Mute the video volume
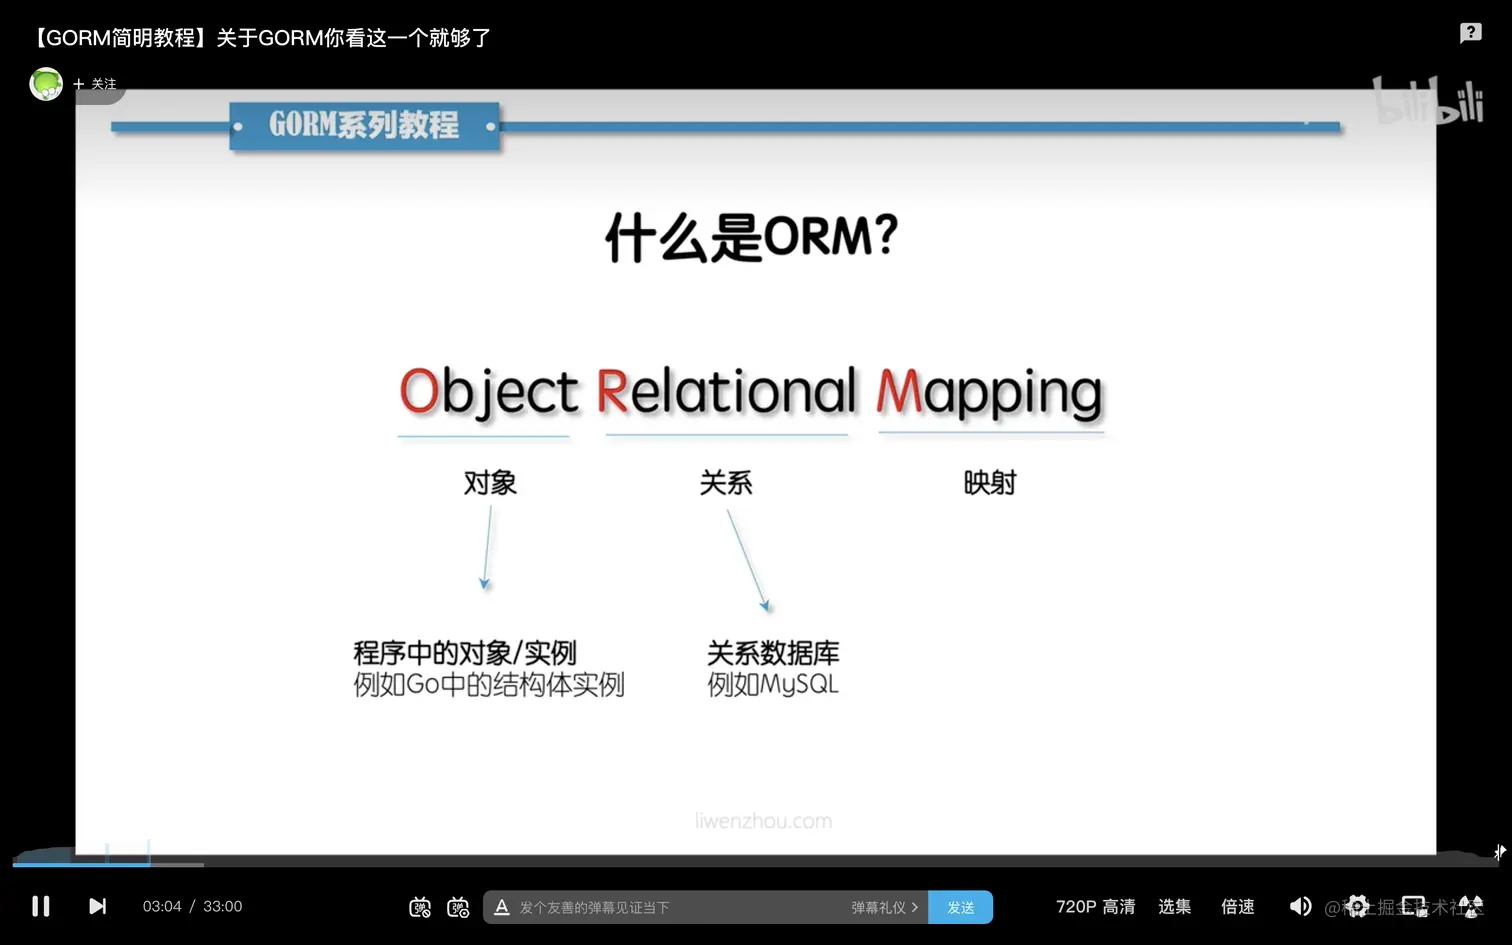This screenshot has width=1512, height=945. click(1300, 906)
